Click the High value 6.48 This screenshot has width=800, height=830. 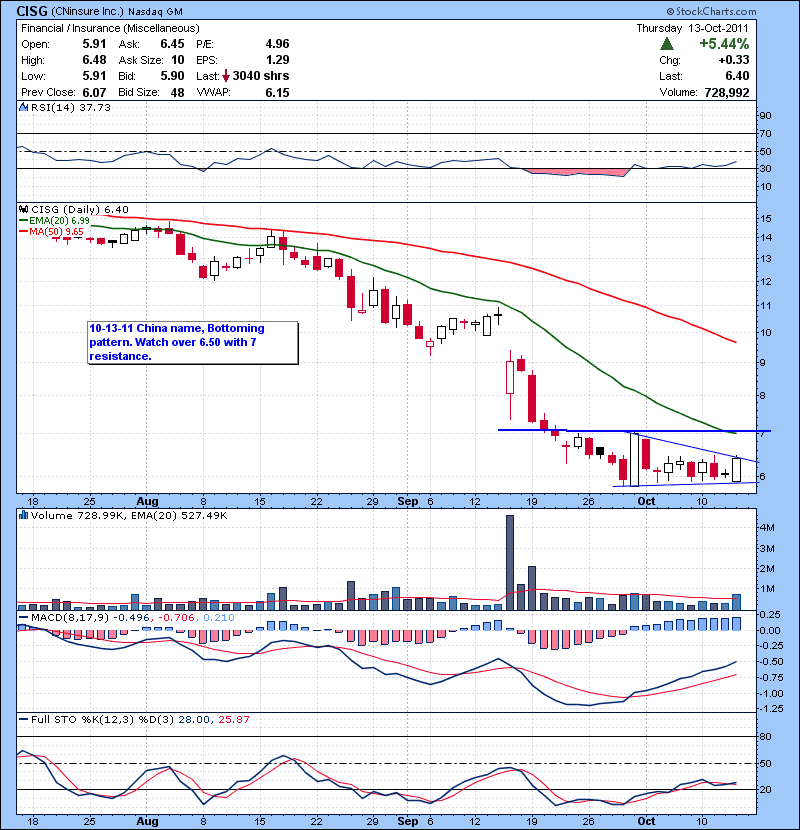(x=94, y=60)
